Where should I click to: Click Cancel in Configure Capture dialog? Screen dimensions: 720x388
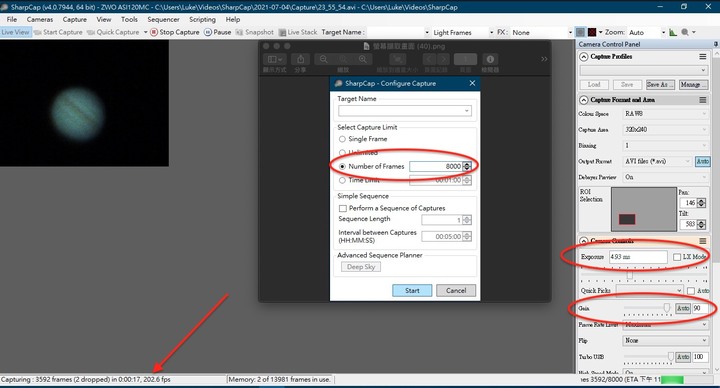(x=456, y=291)
